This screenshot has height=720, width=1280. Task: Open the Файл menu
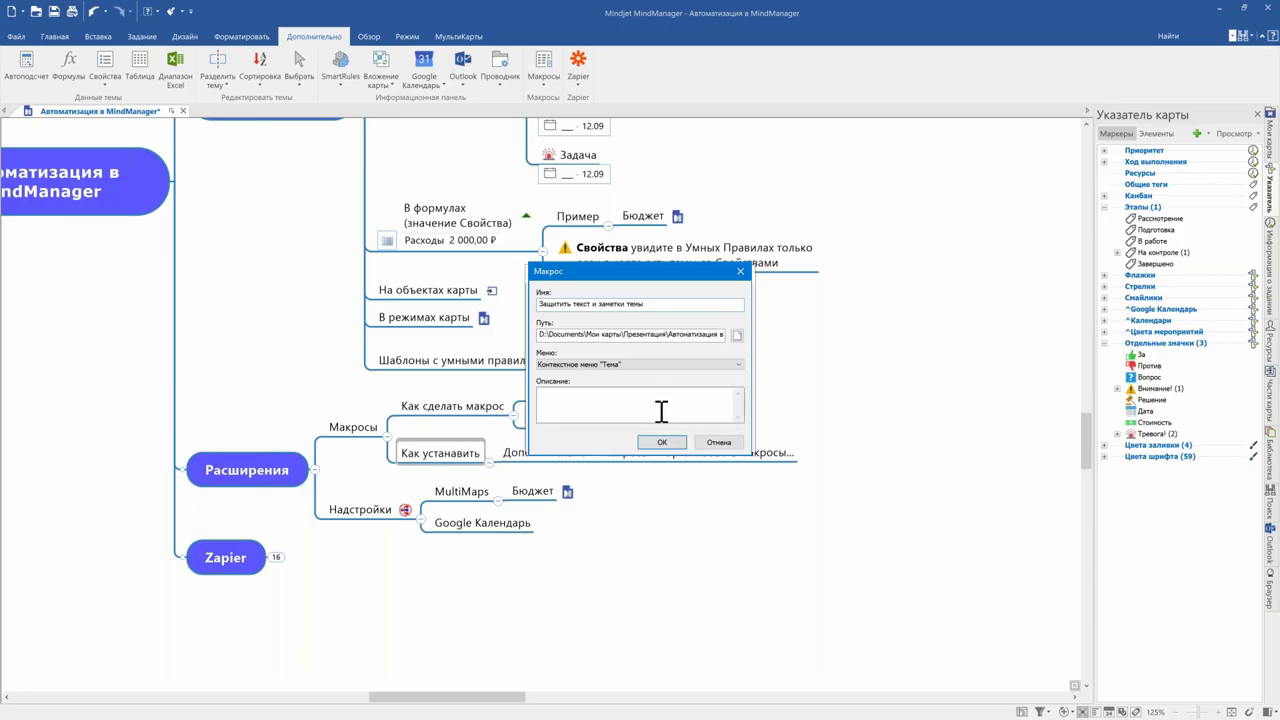16,36
